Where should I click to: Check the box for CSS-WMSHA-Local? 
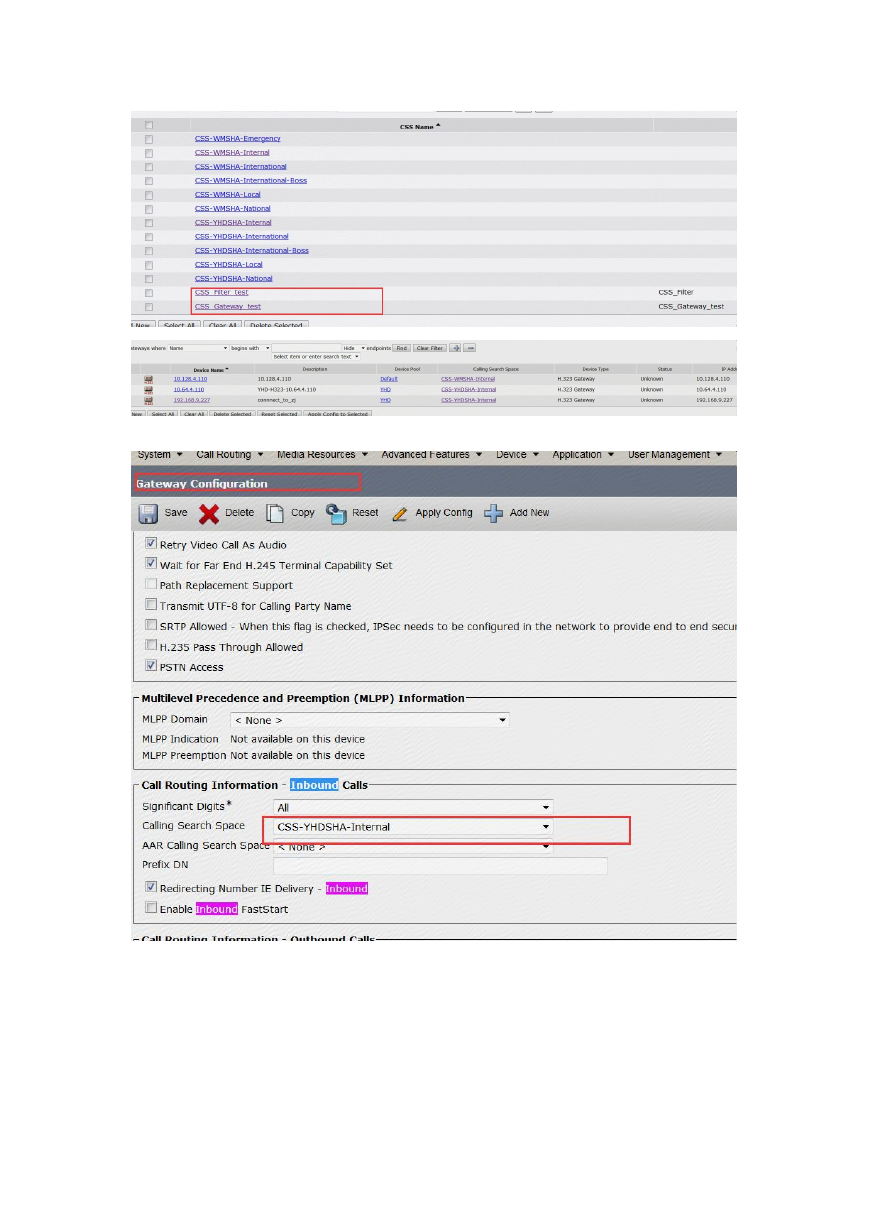(149, 195)
